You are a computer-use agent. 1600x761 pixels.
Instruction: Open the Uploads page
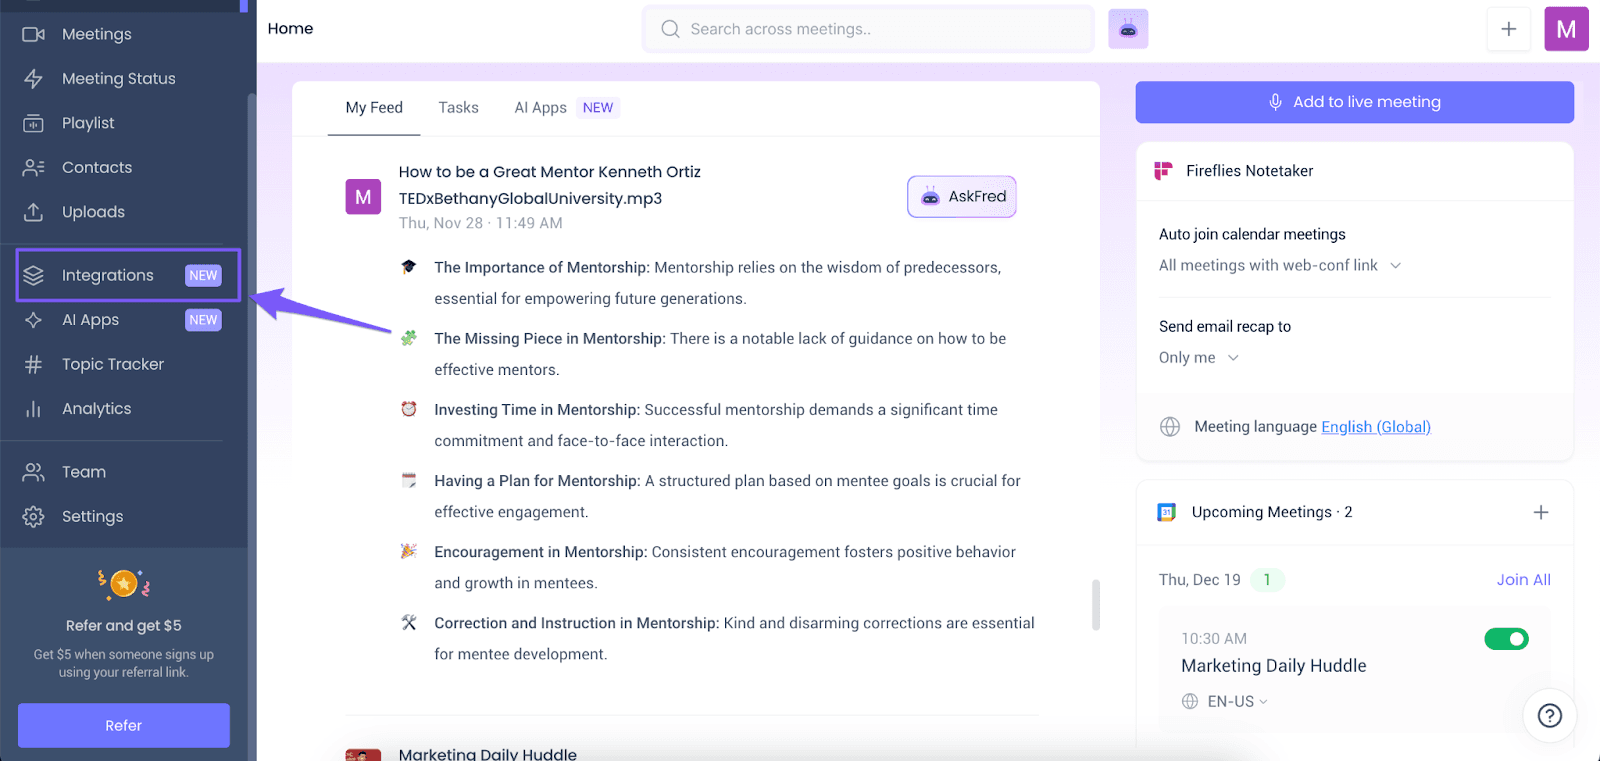pos(93,212)
